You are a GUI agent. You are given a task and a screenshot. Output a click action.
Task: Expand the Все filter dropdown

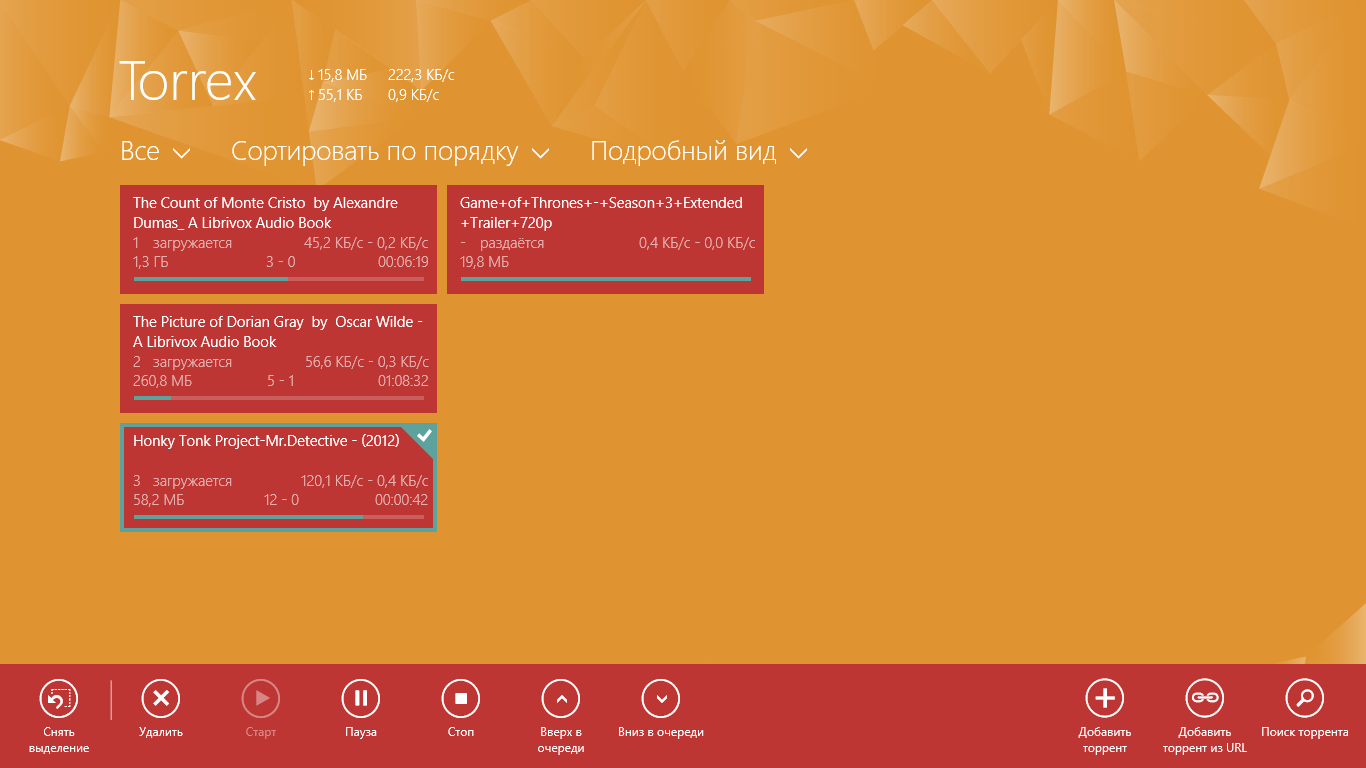(x=155, y=152)
